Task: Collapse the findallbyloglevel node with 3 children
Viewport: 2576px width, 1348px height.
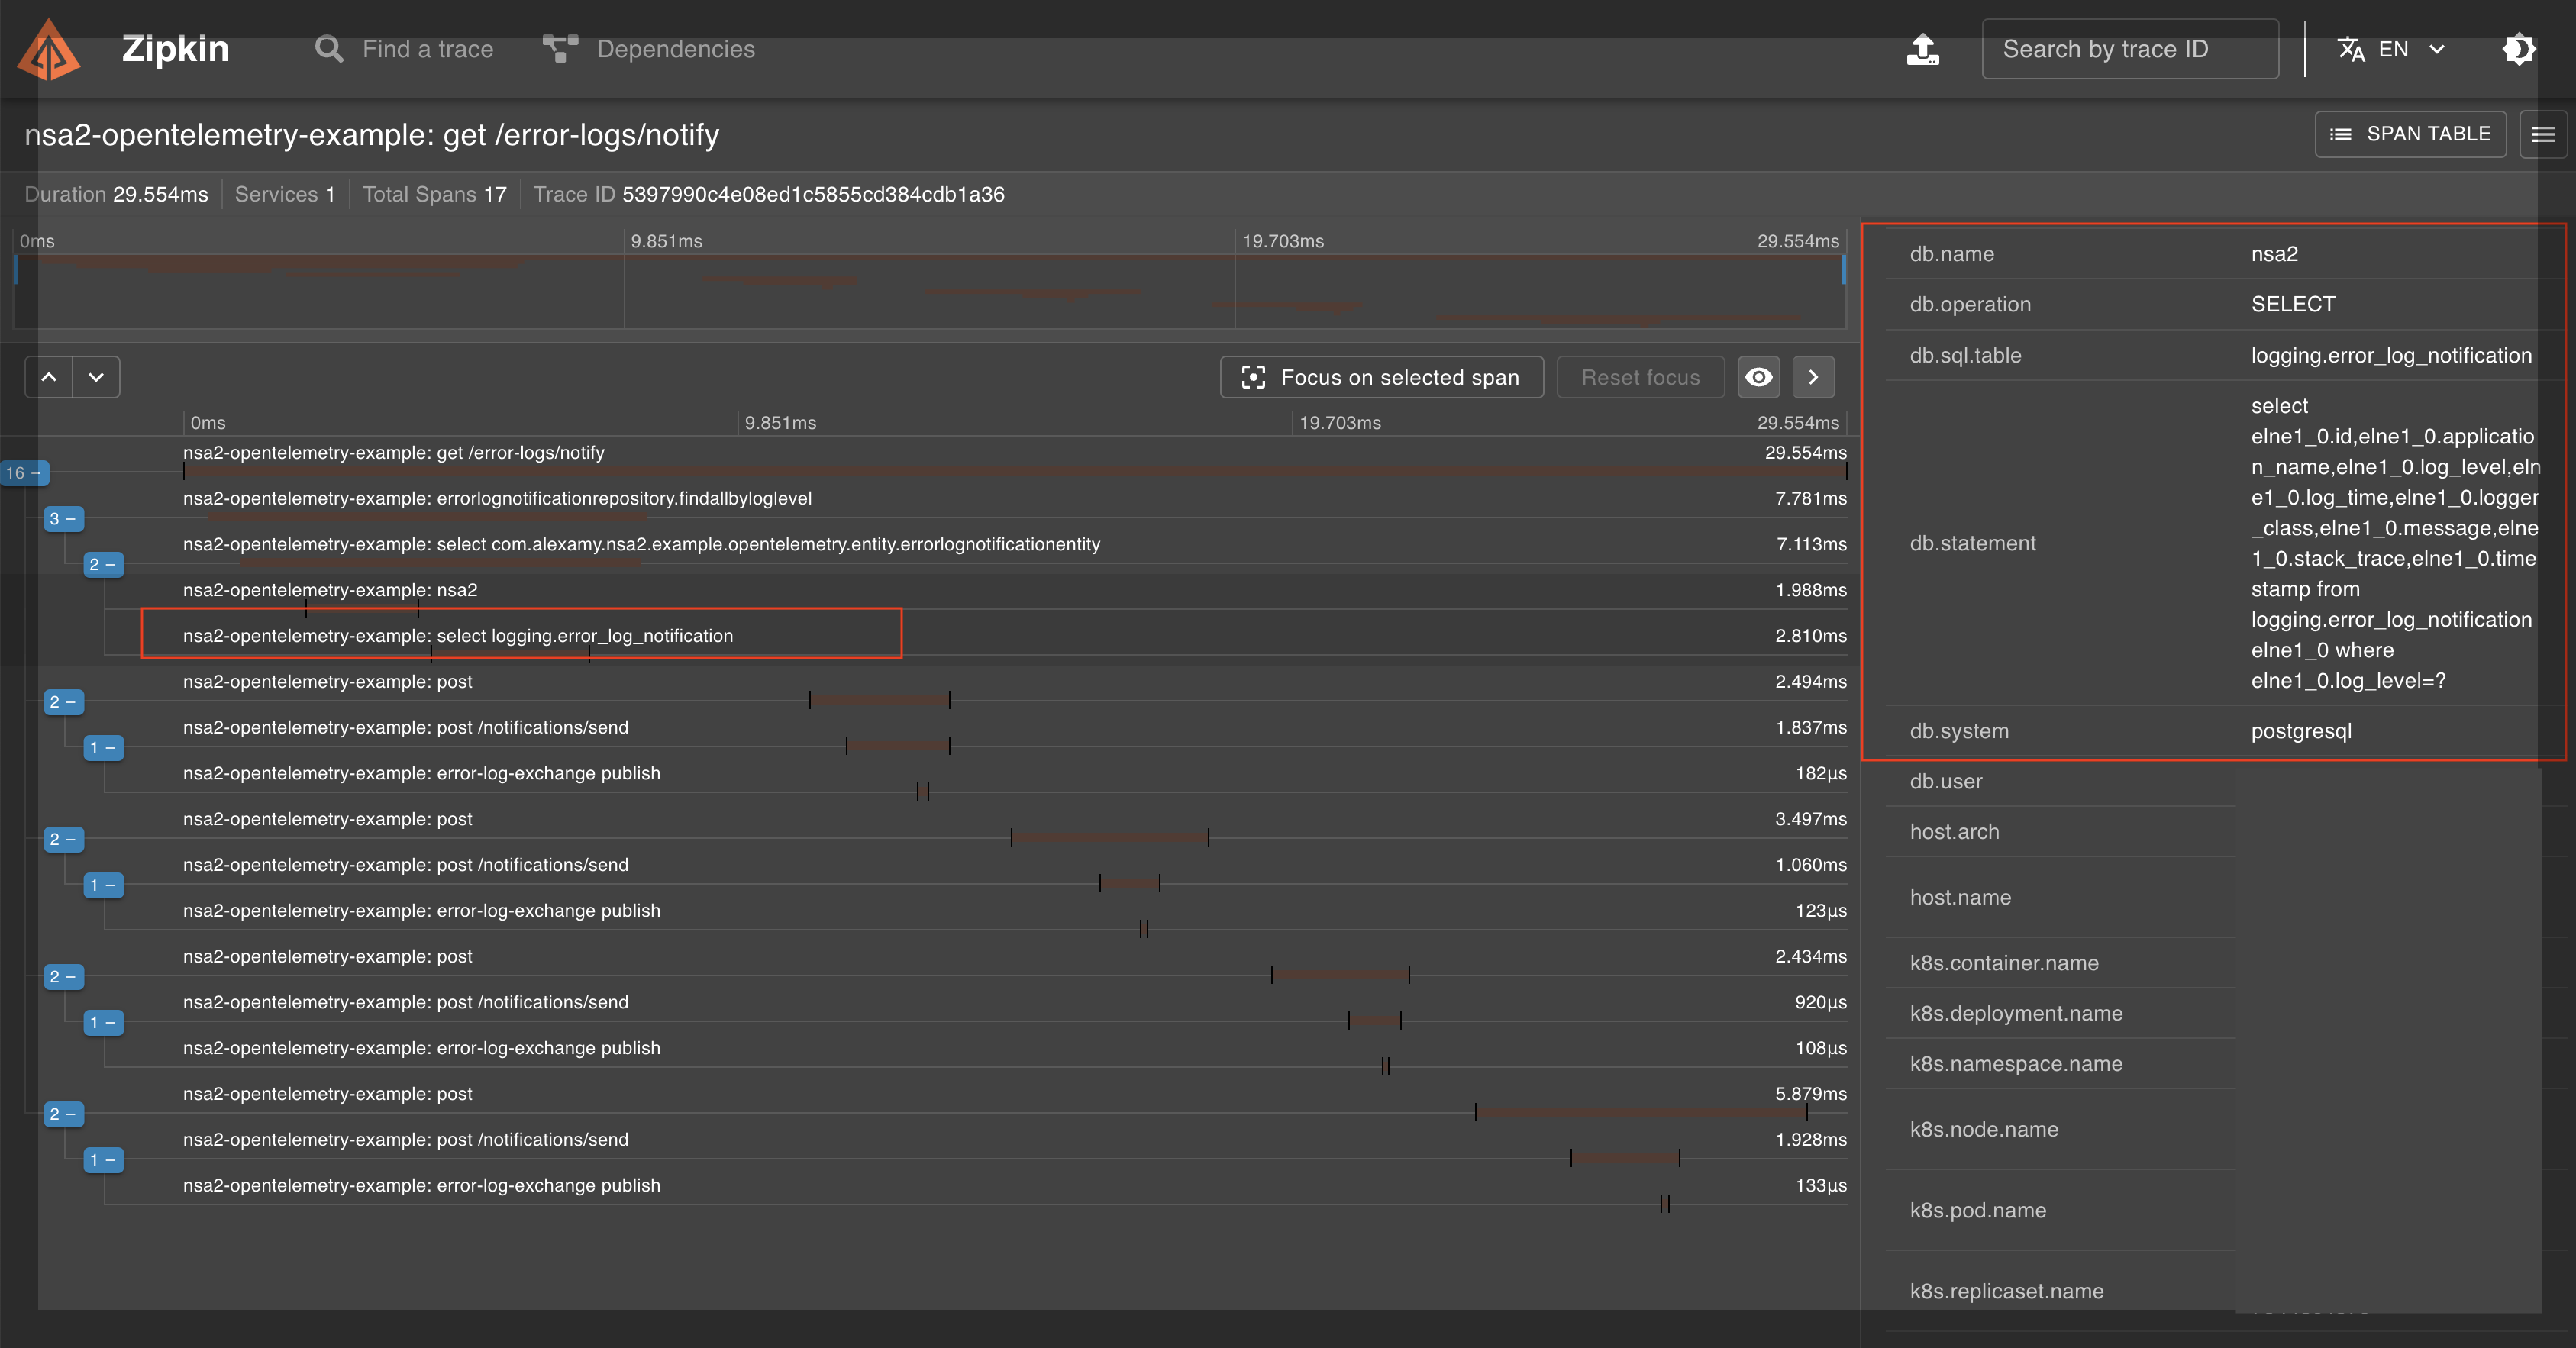Action: pyautogui.click(x=64, y=519)
